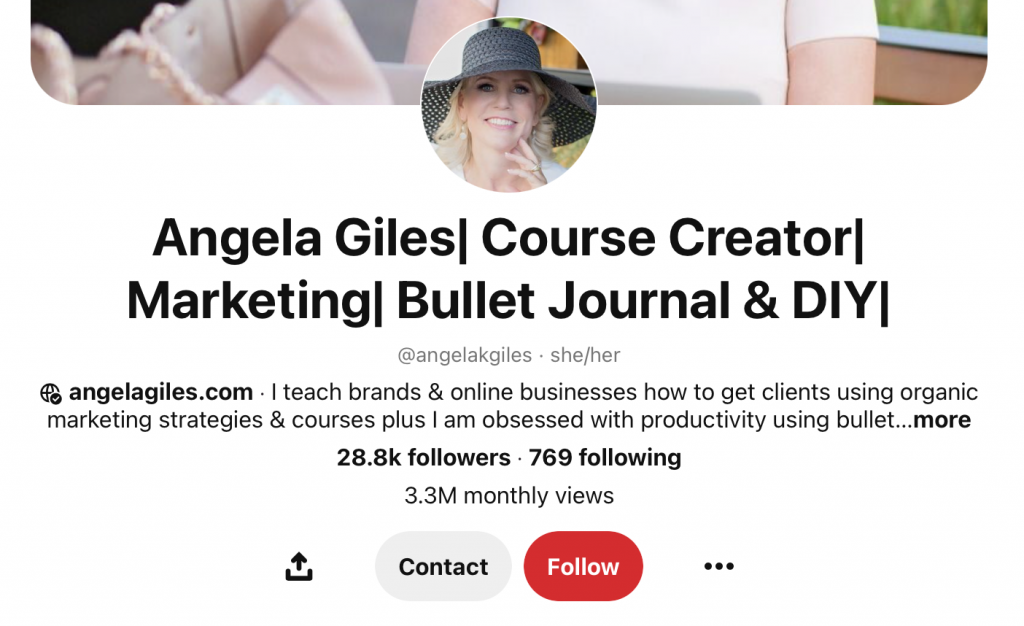Click the she/her pronouns label

[x=585, y=355]
